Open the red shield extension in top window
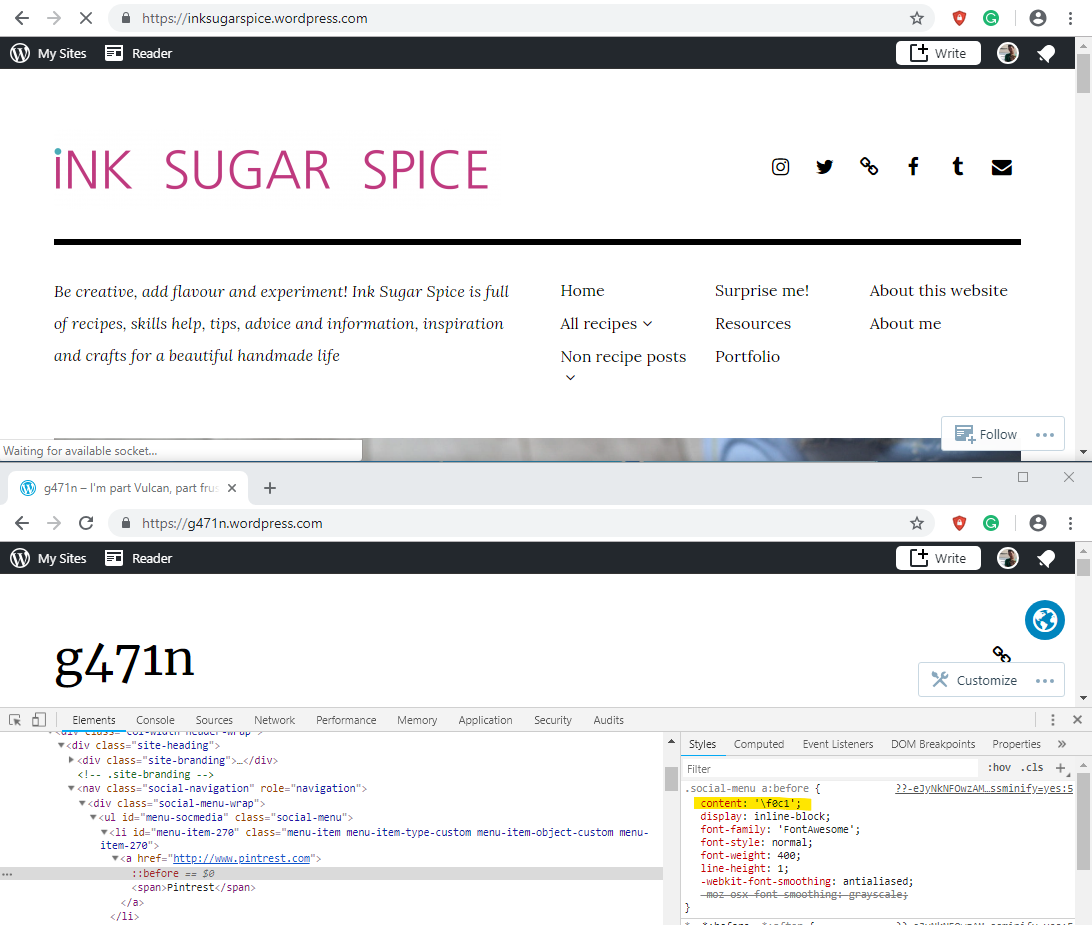This screenshot has width=1092, height=925. point(959,18)
